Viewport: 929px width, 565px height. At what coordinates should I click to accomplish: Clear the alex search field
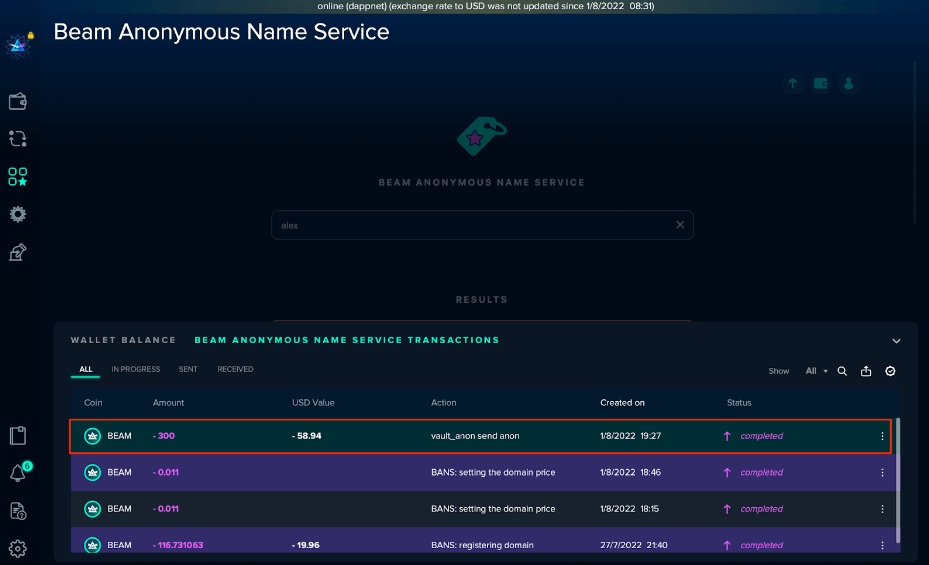coord(680,225)
